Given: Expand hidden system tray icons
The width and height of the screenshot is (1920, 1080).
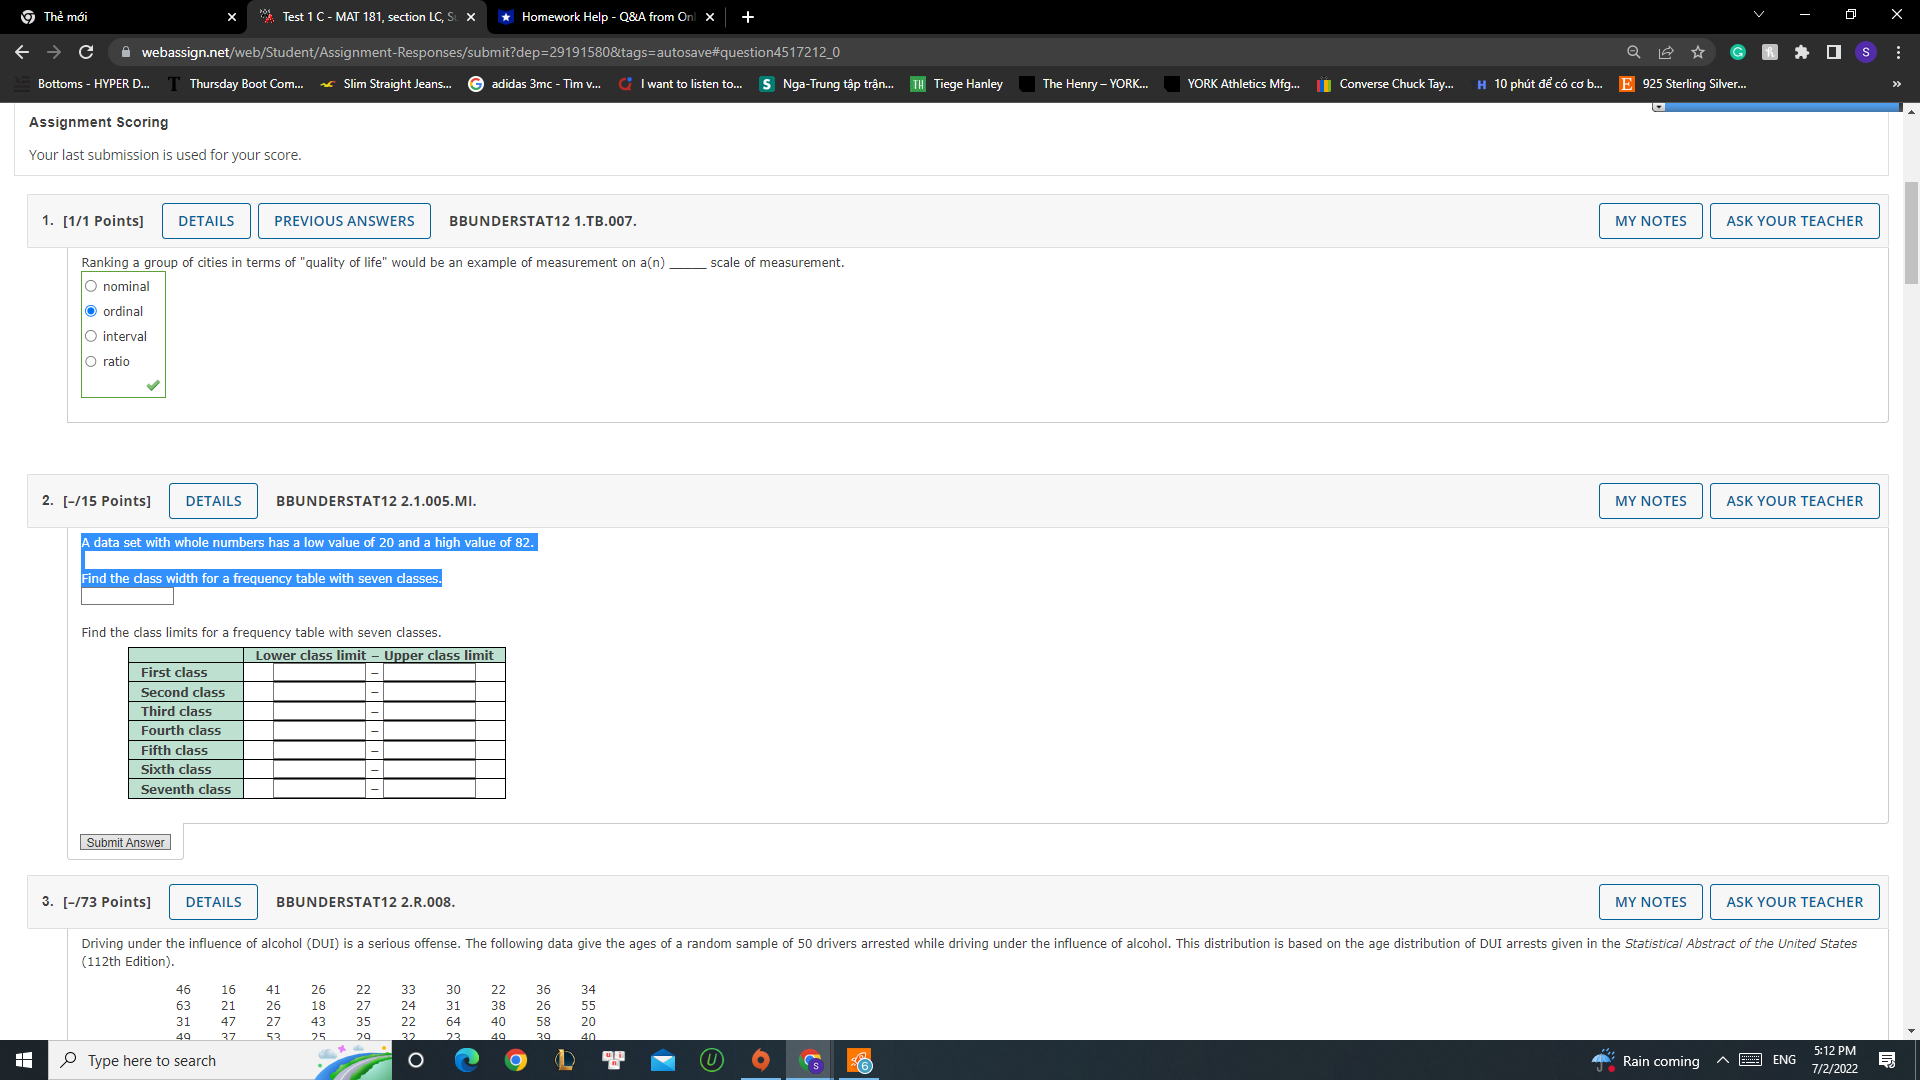Looking at the screenshot, I should click(x=1723, y=1060).
